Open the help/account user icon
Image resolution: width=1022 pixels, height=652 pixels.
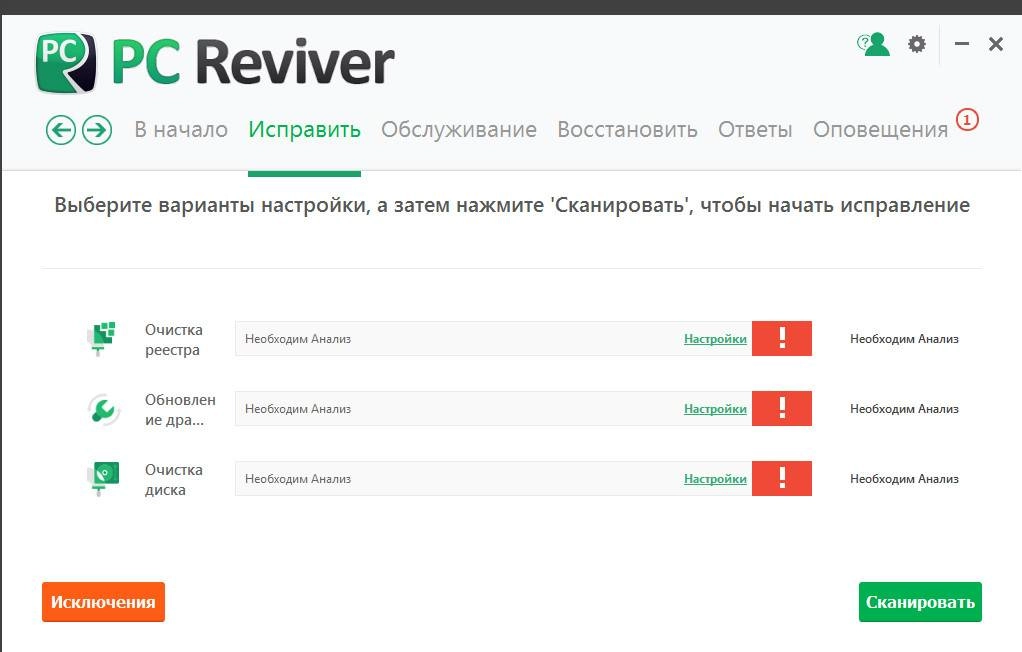click(873, 44)
